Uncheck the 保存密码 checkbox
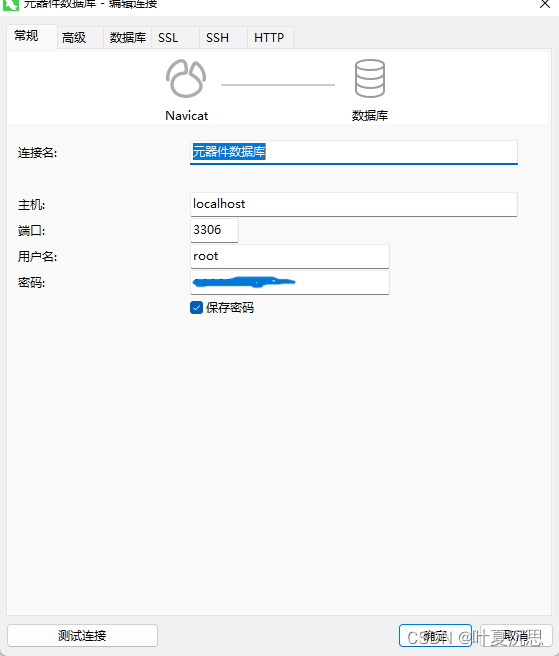The width and height of the screenshot is (559, 656). coord(196,308)
